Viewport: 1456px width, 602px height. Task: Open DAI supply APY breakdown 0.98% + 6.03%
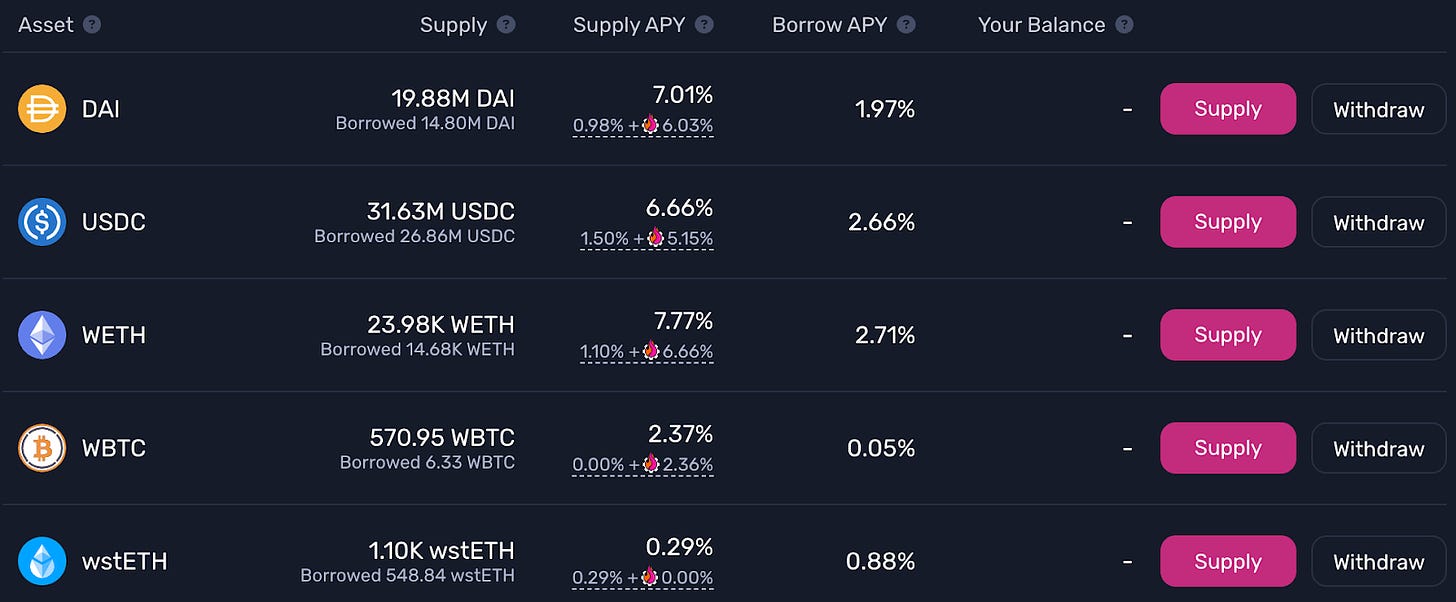pyautogui.click(x=643, y=126)
